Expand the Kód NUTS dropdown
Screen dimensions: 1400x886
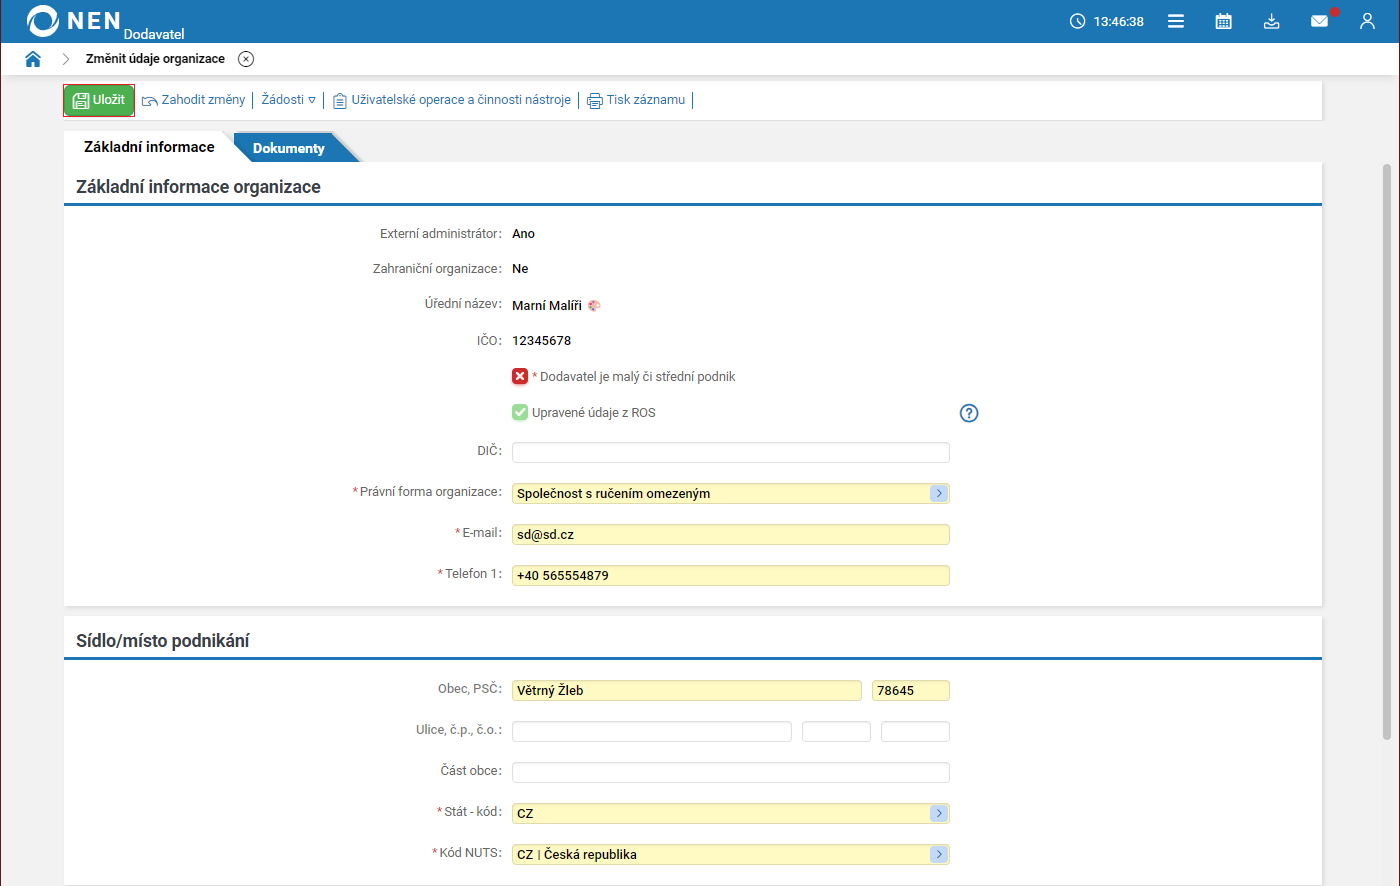click(x=938, y=854)
